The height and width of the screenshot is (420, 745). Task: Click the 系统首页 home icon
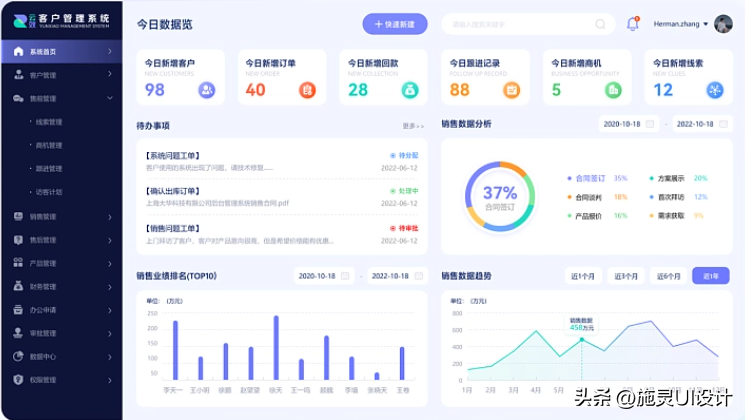click(18, 51)
